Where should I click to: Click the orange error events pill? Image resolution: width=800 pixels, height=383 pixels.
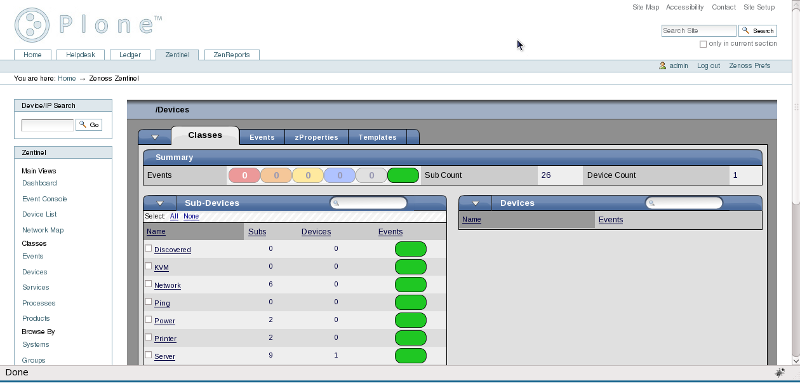276,175
